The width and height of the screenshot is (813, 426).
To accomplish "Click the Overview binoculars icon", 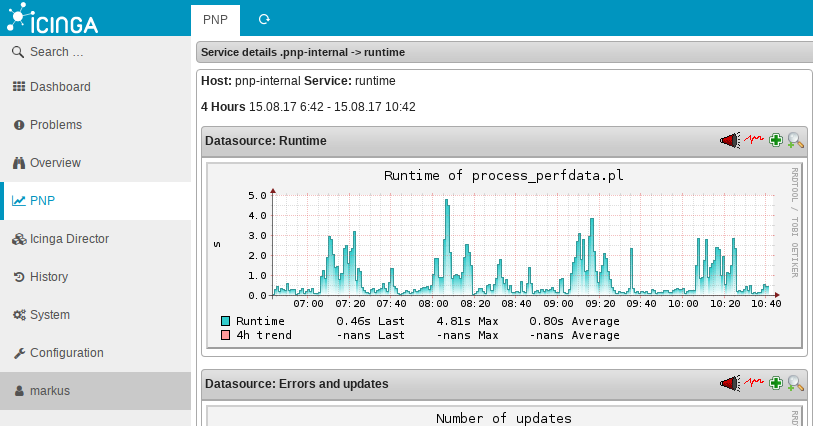I will tap(19, 163).
